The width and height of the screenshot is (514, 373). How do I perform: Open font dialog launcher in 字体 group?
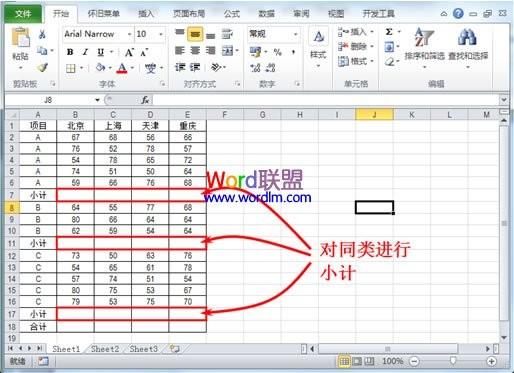163,84
